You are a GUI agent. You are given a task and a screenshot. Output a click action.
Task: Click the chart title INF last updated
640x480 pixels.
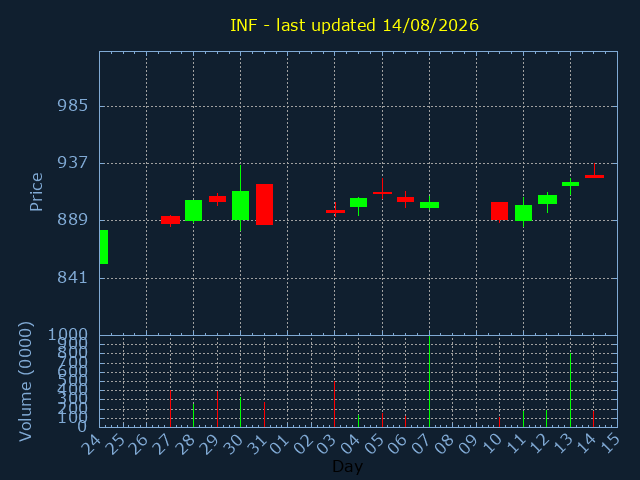[x=354, y=25]
